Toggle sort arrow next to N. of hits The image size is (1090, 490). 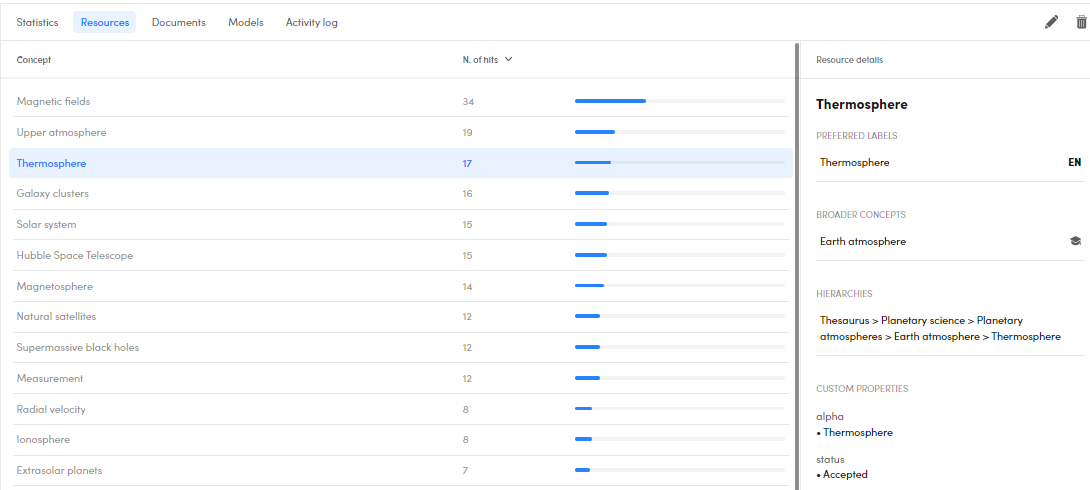click(x=509, y=60)
